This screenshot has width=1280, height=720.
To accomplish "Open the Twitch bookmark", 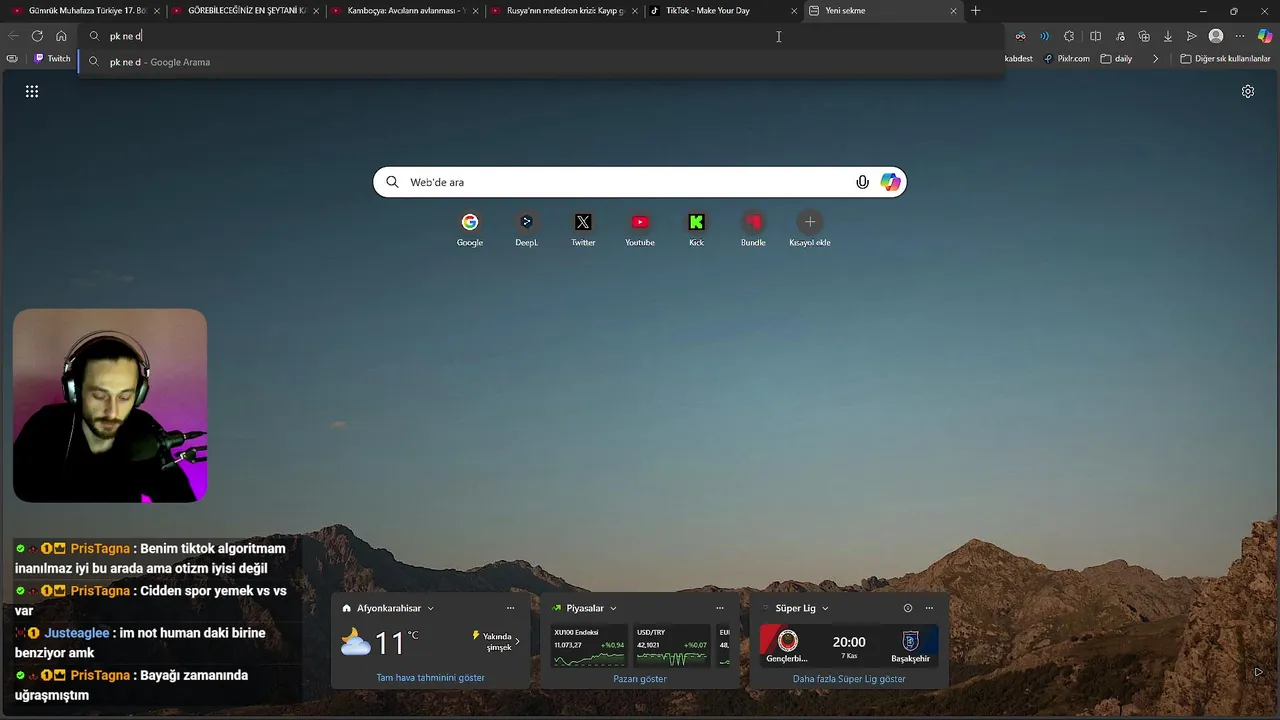I will [x=52, y=59].
